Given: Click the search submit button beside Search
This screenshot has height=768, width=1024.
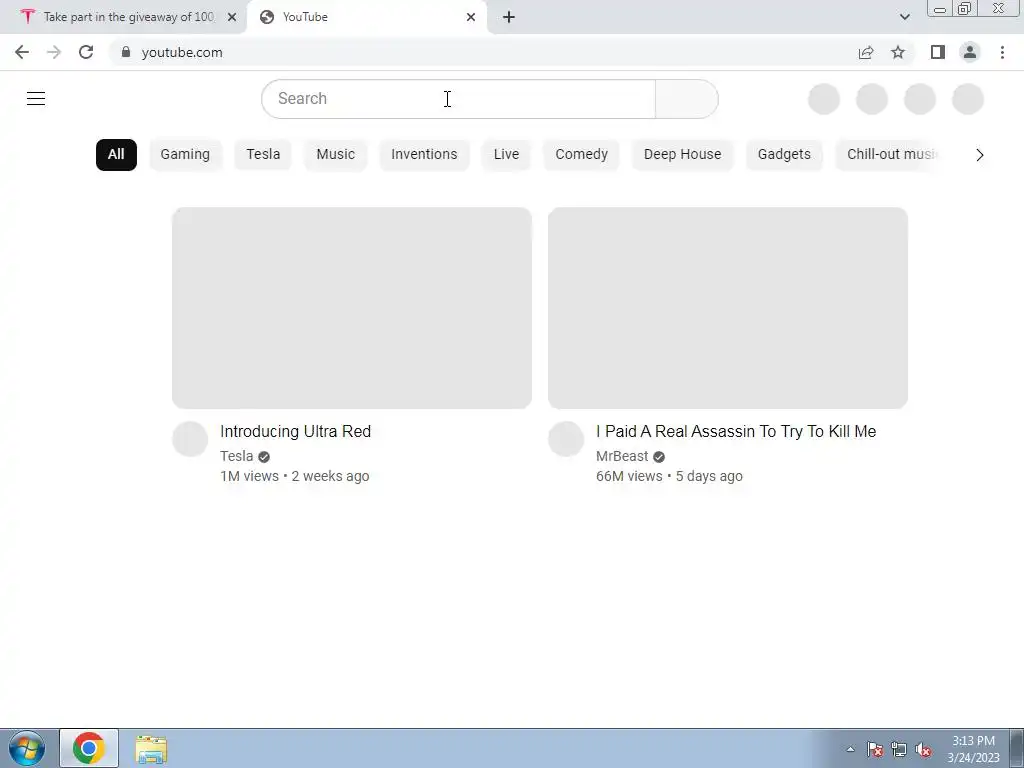Looking at the screenshot, I should [687, 99].
